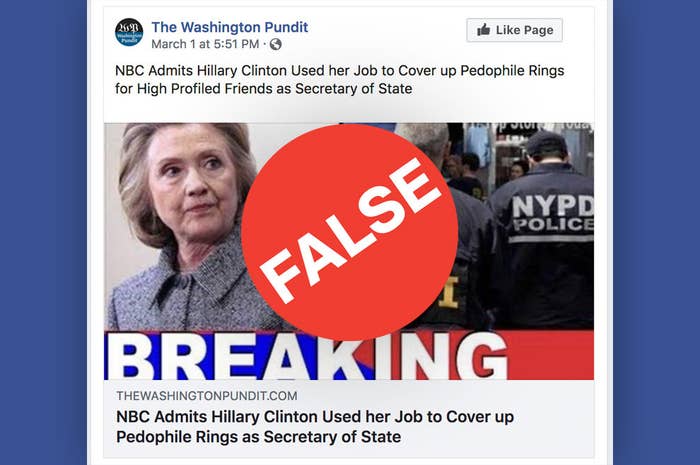
Task: Click the globe public privacy icon
Action: click(x=275, y=44)
